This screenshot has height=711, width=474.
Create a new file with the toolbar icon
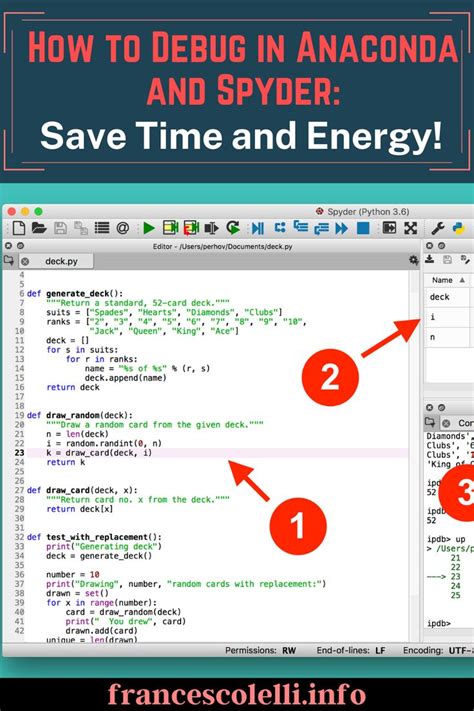tap(19, 228)
